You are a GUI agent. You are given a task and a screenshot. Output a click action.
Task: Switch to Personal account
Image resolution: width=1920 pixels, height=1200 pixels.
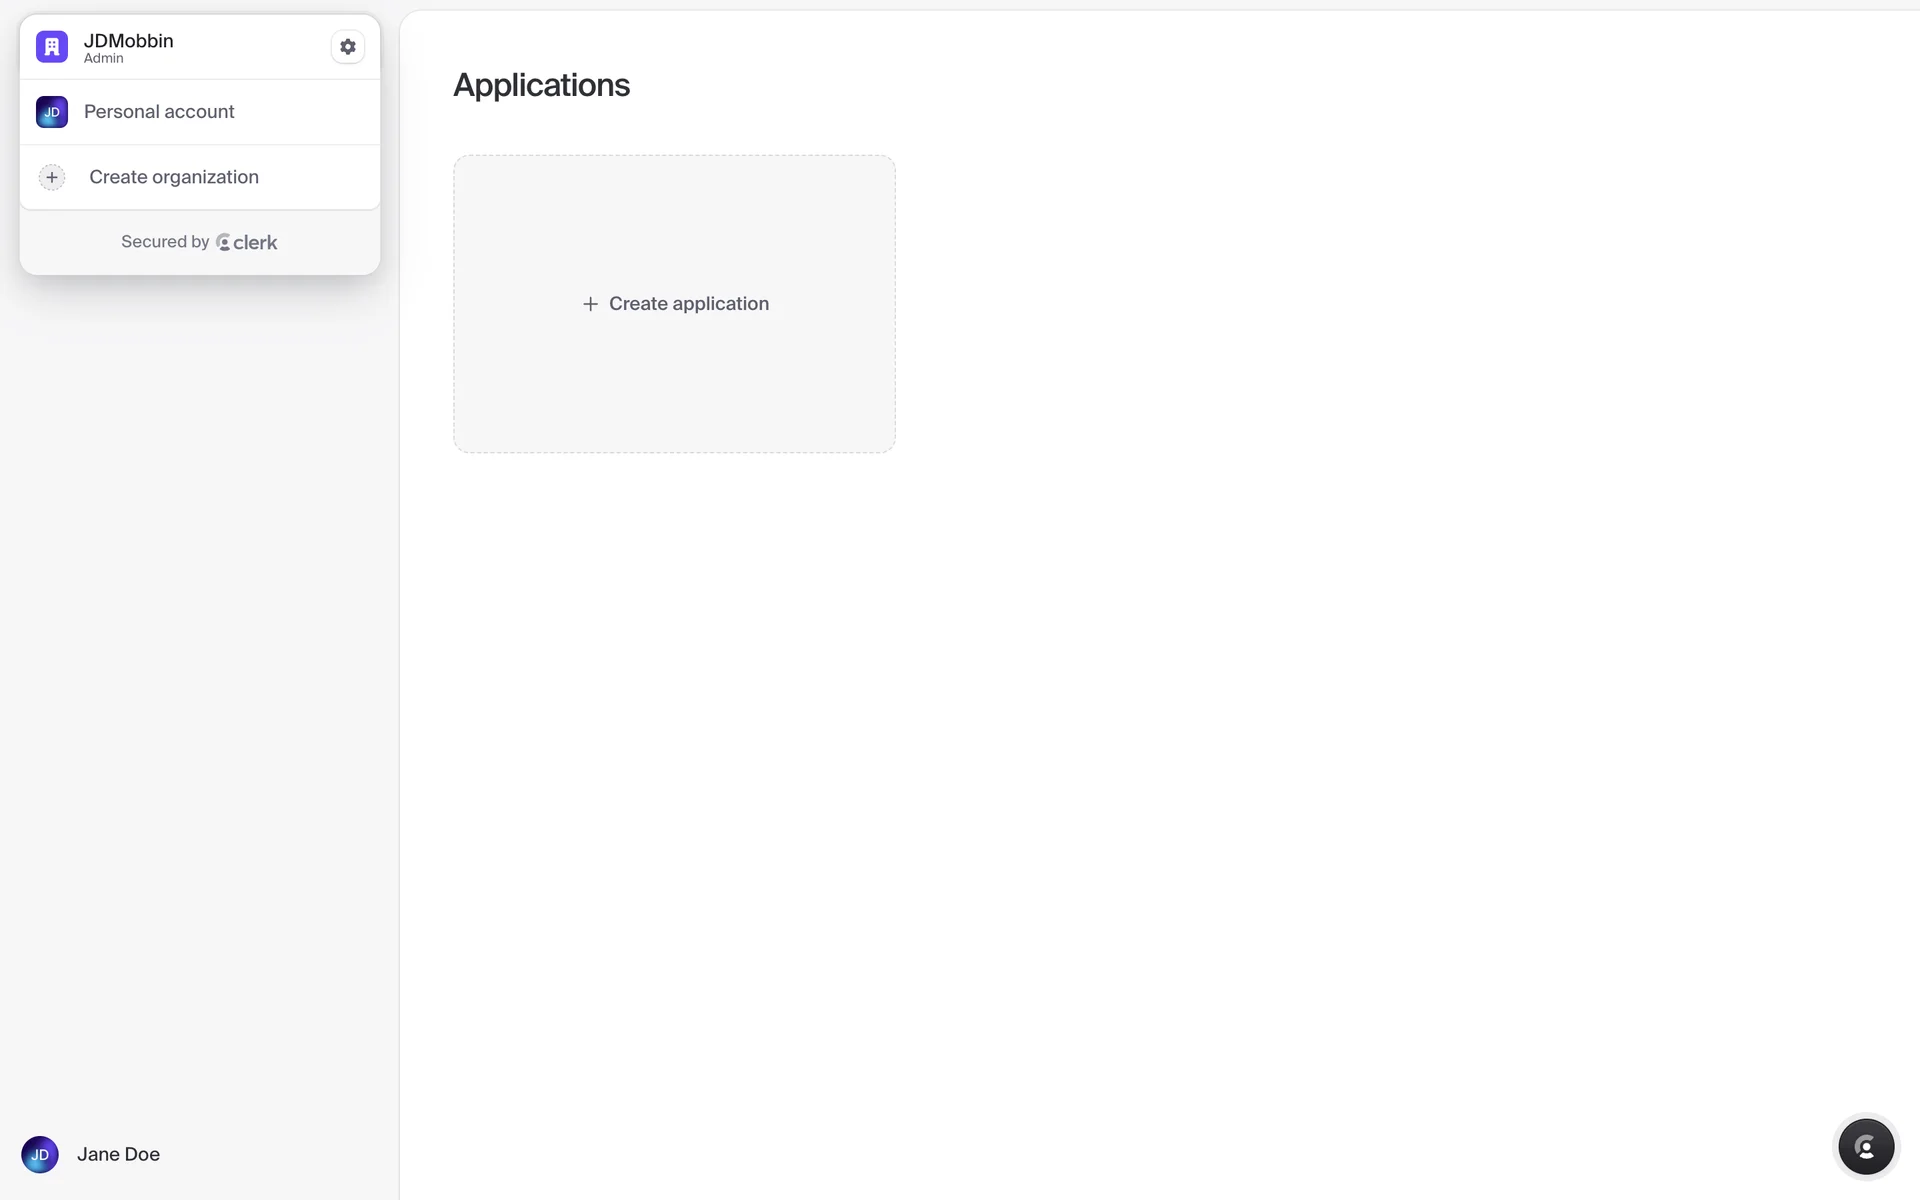[x=159, y=112]
